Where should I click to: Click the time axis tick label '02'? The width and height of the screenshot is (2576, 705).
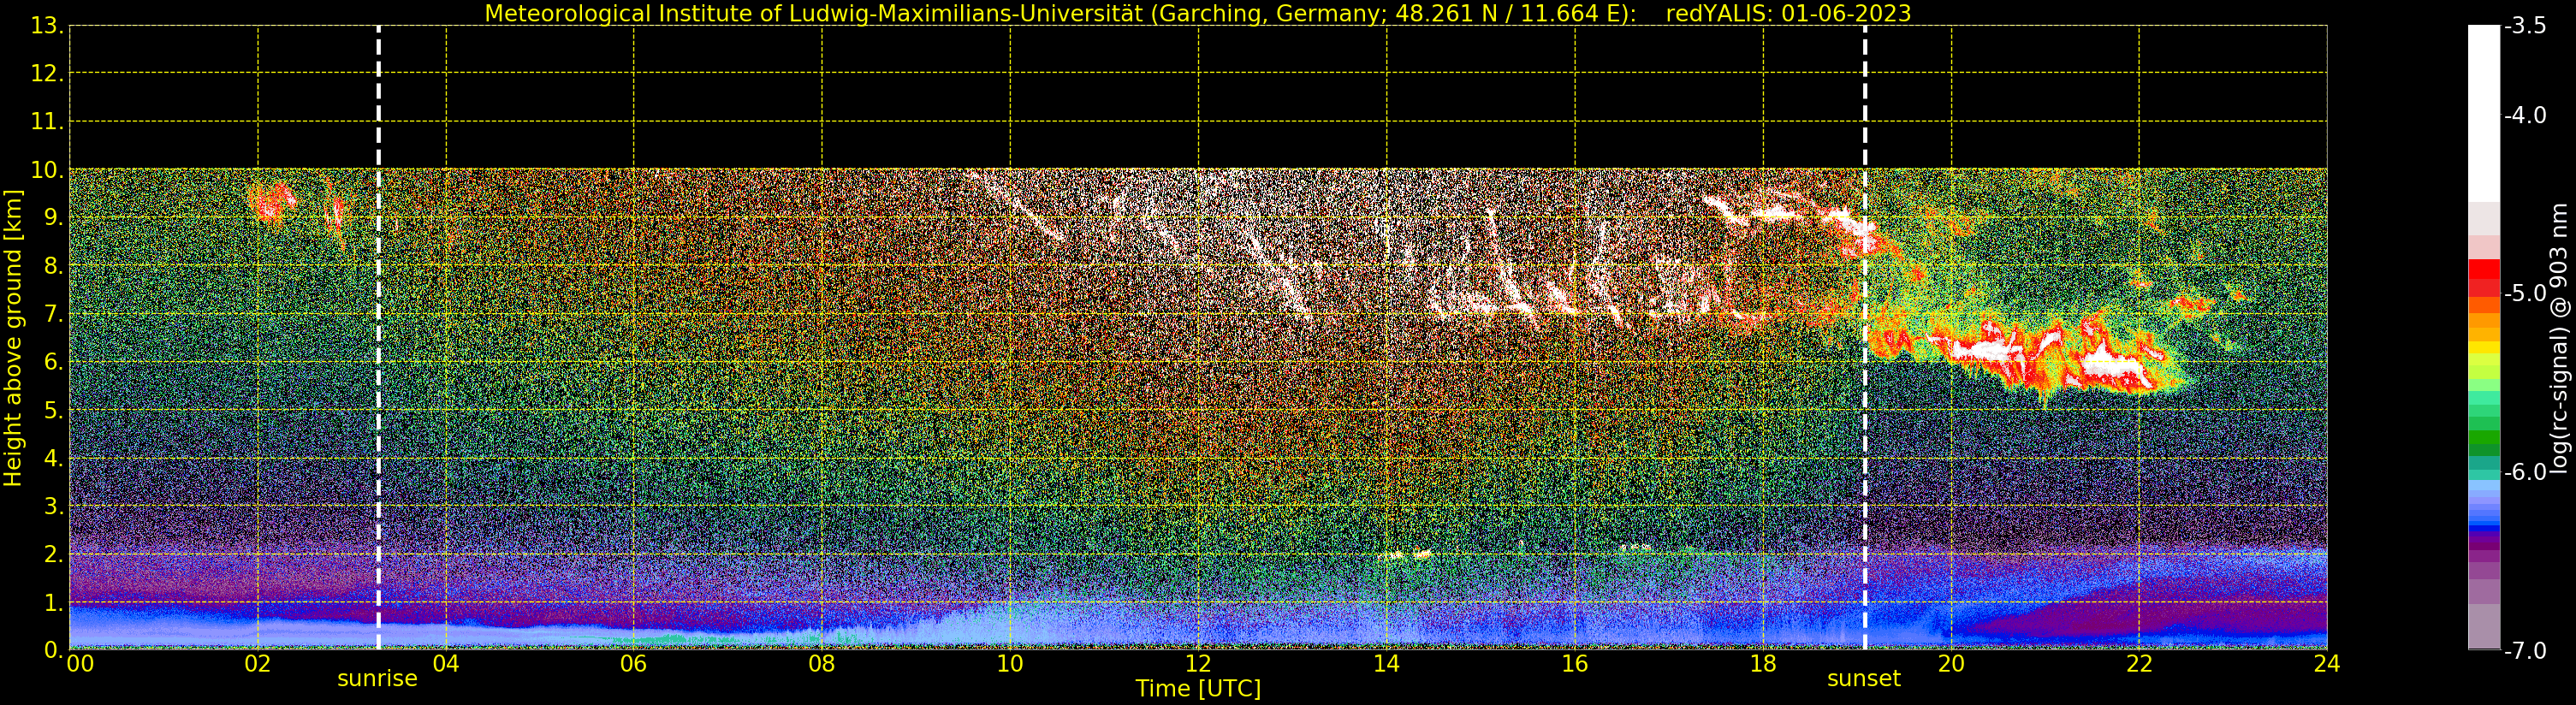coord(258,664)
